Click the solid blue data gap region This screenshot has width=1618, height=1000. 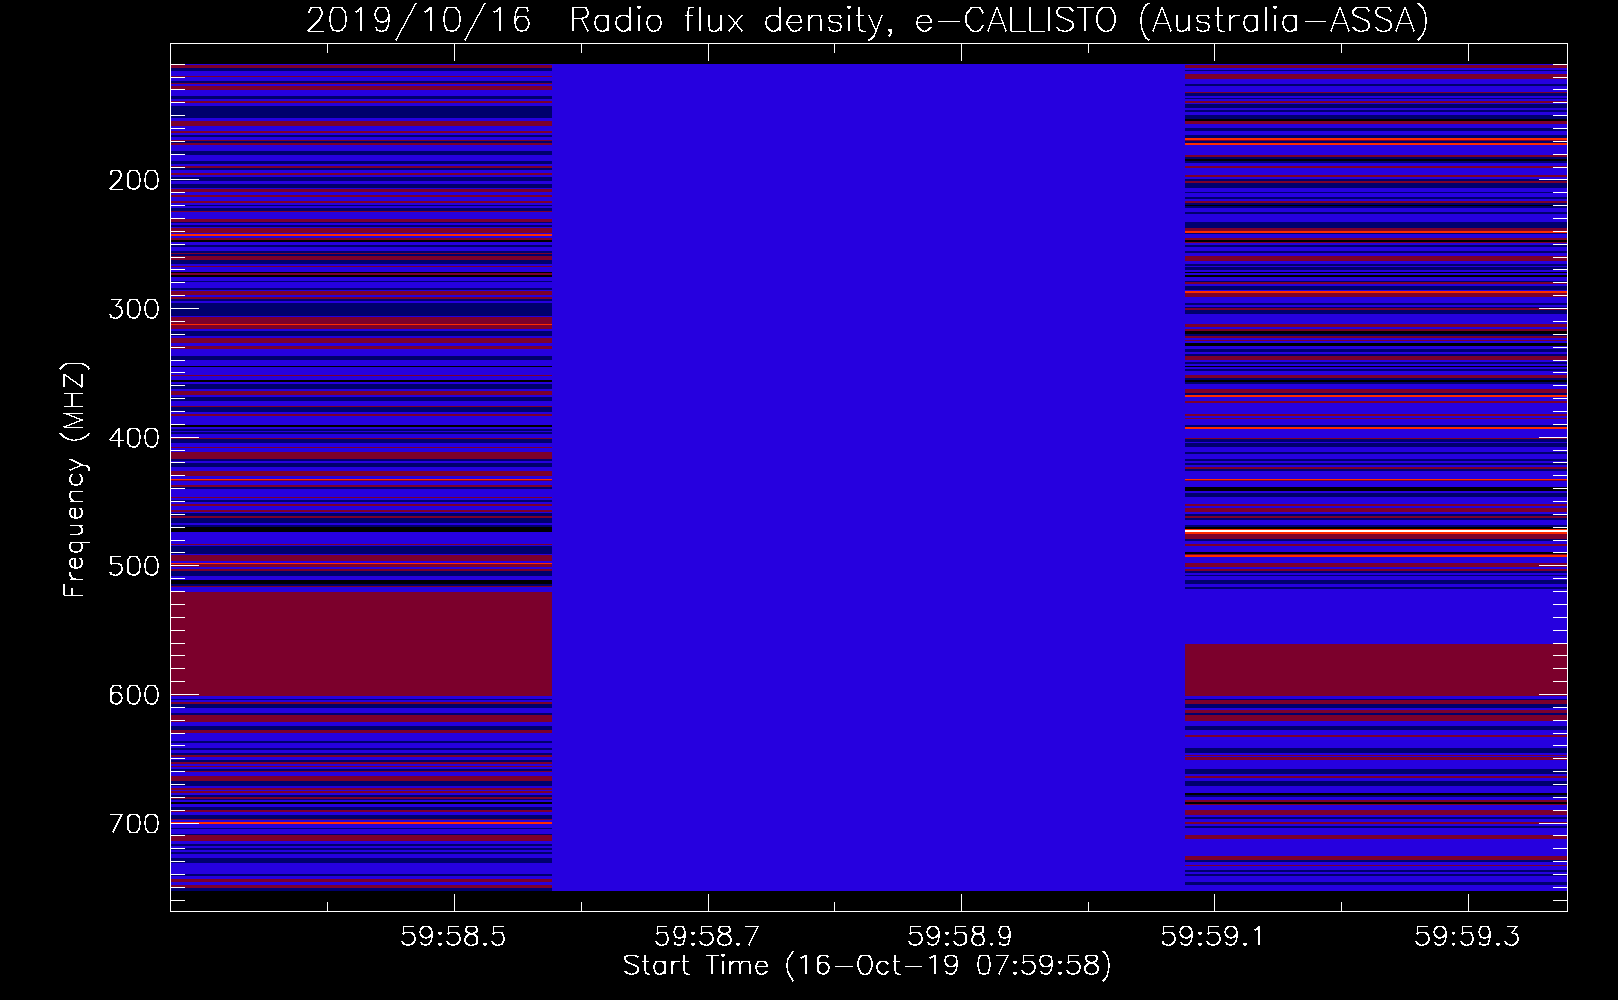tap(868, 477)
